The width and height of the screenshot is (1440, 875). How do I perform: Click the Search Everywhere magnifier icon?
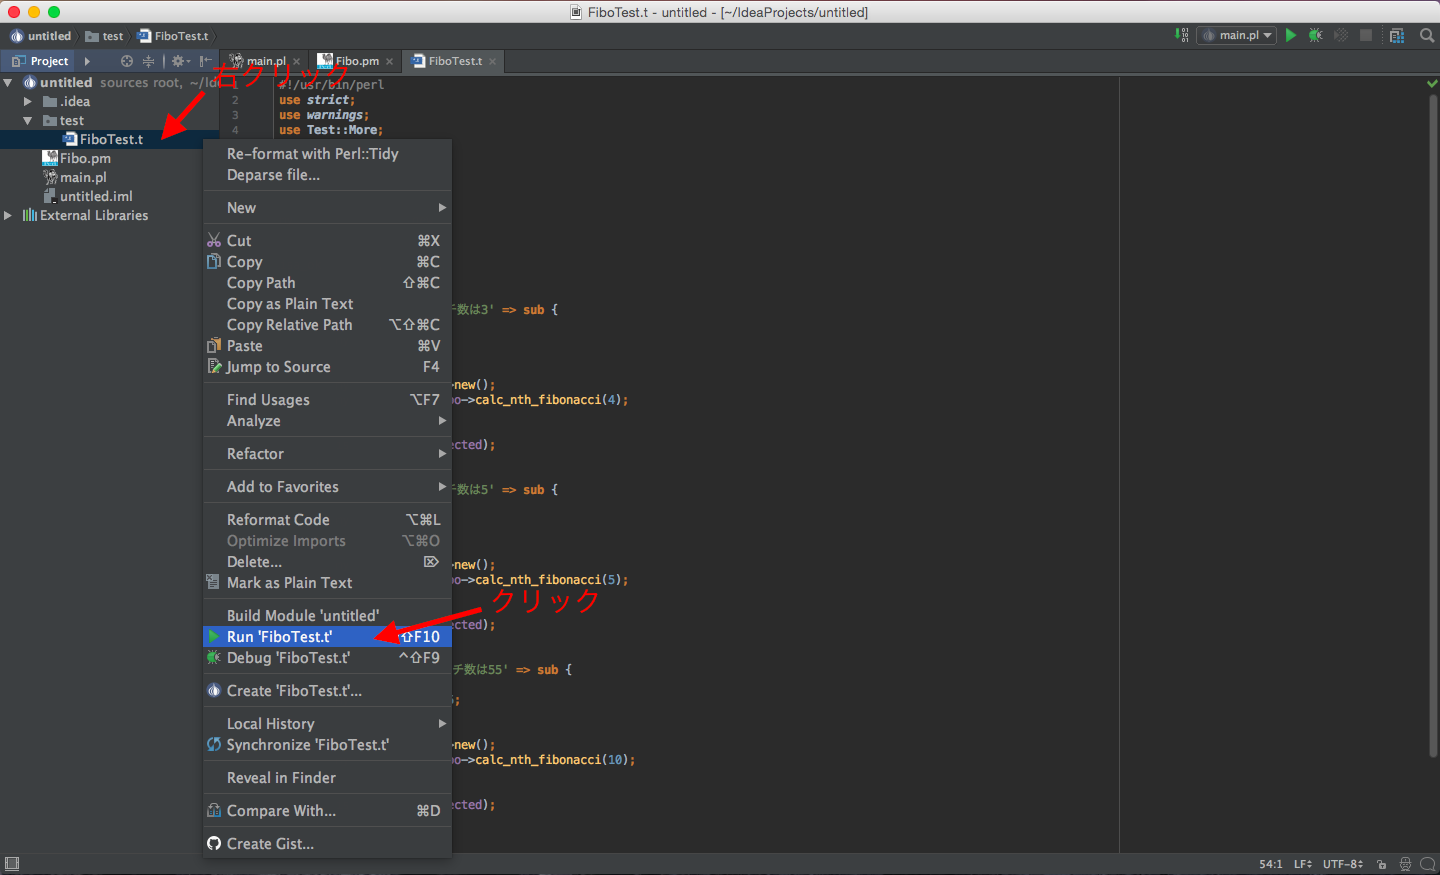click(1427, 35)
